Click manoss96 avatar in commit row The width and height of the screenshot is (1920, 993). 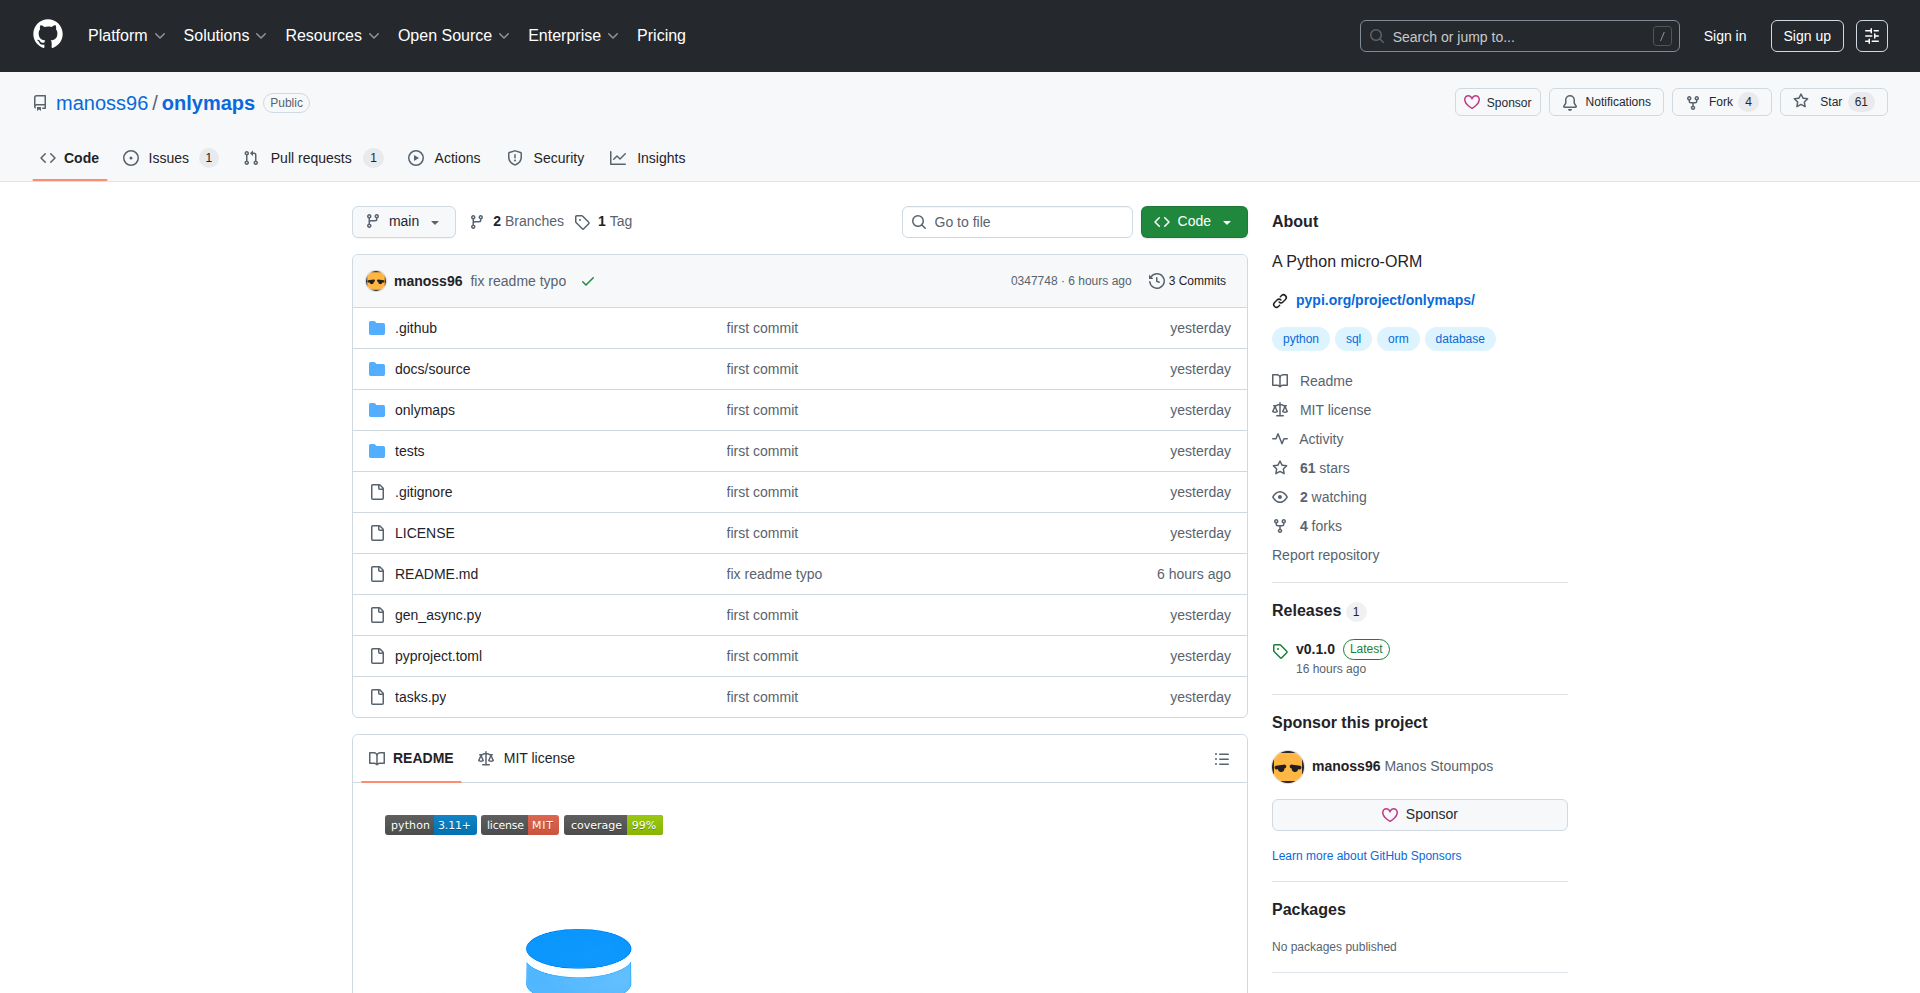click(x=376, y=281)
